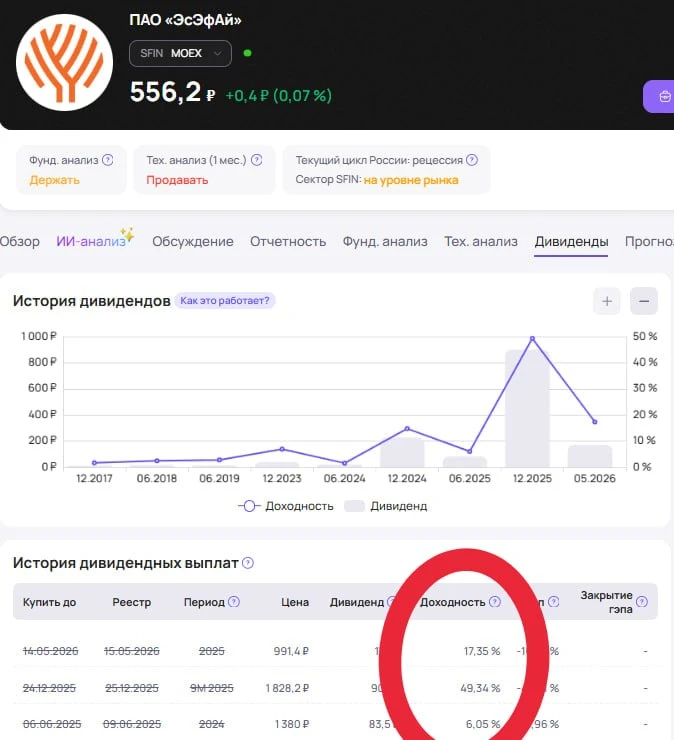The width and height of the screenshot is (674, 740).
Task: Click the yield value 17,35 %
Action: point(481,651)
